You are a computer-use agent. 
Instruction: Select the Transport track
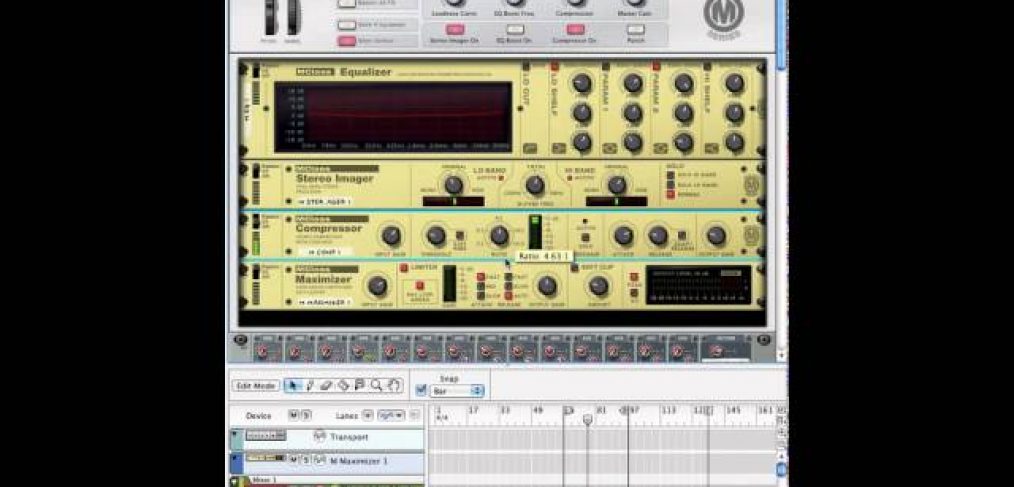pos(327,437)
